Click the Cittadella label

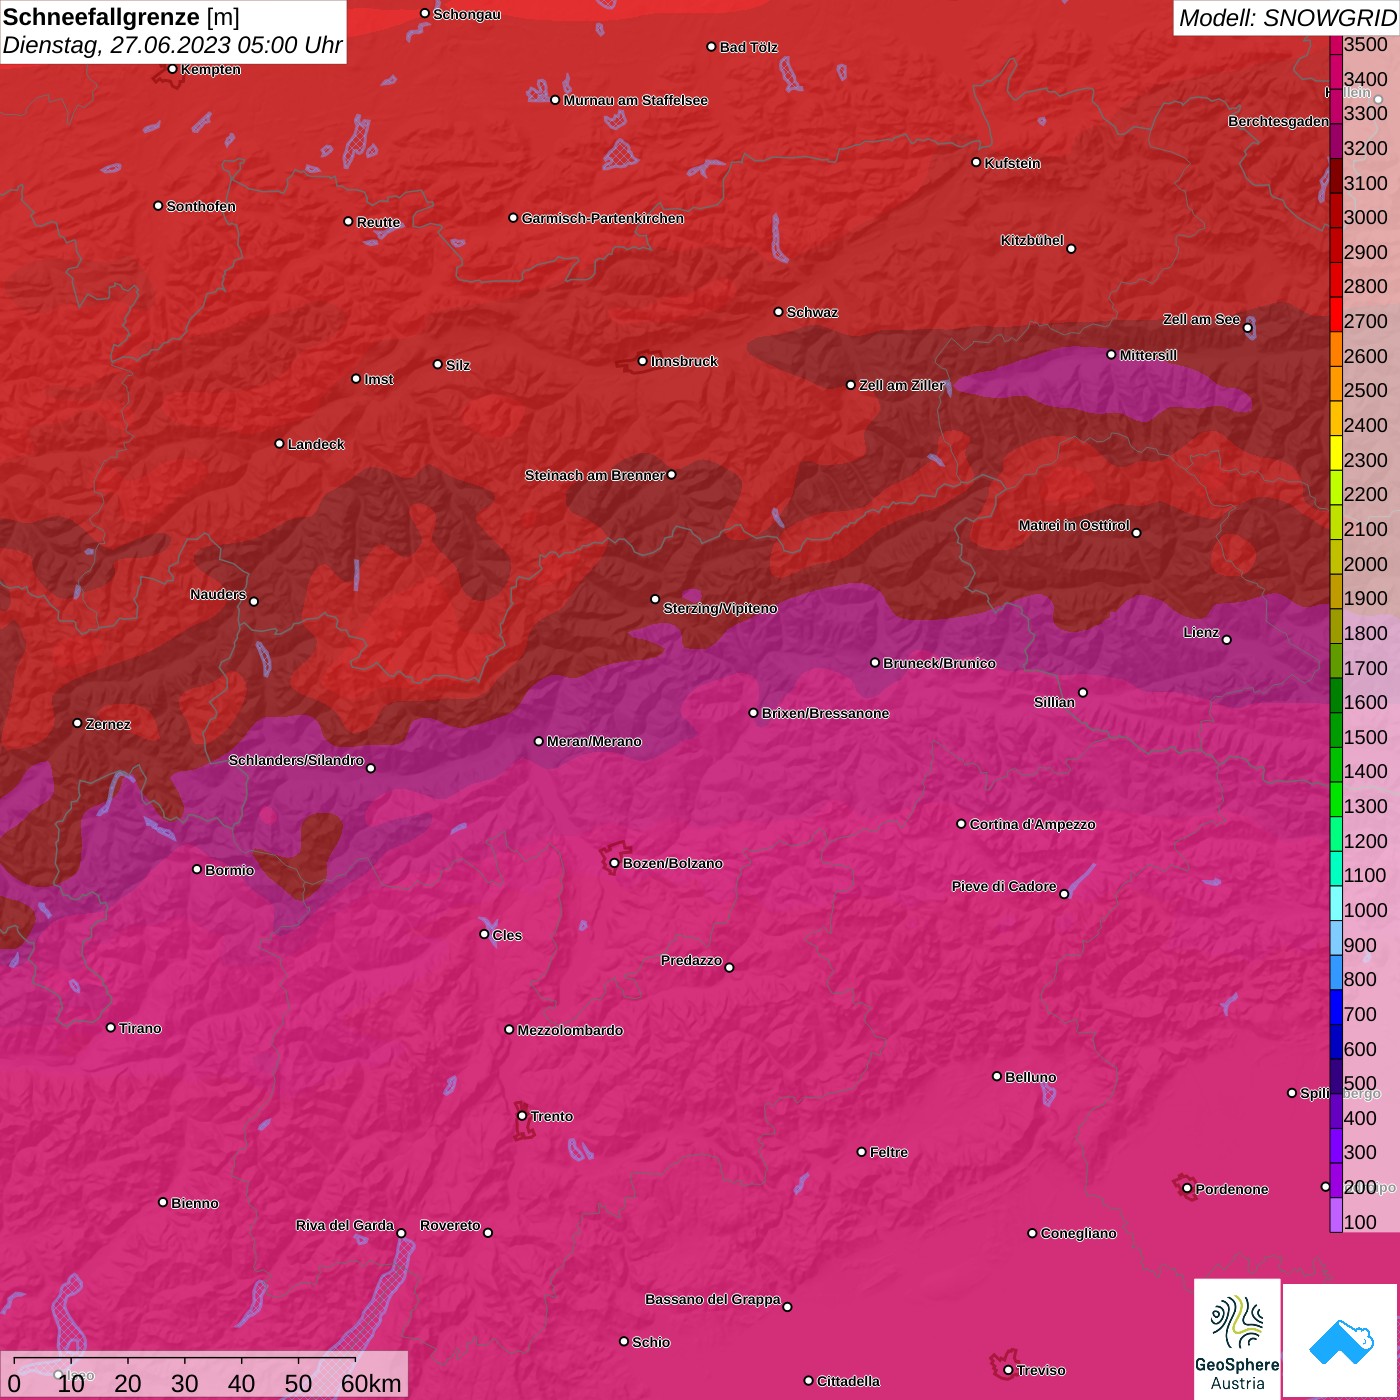coord(848,1381)
